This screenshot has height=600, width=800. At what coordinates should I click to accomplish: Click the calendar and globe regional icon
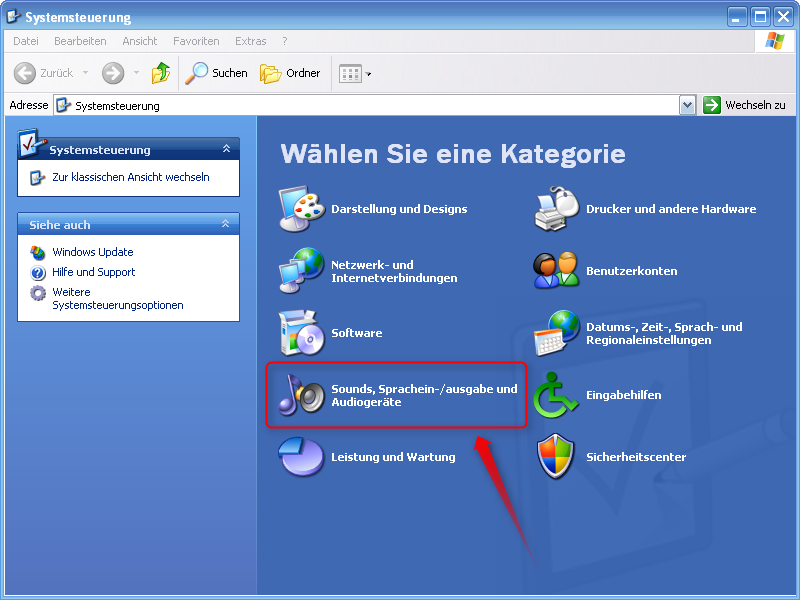(557, 333)
